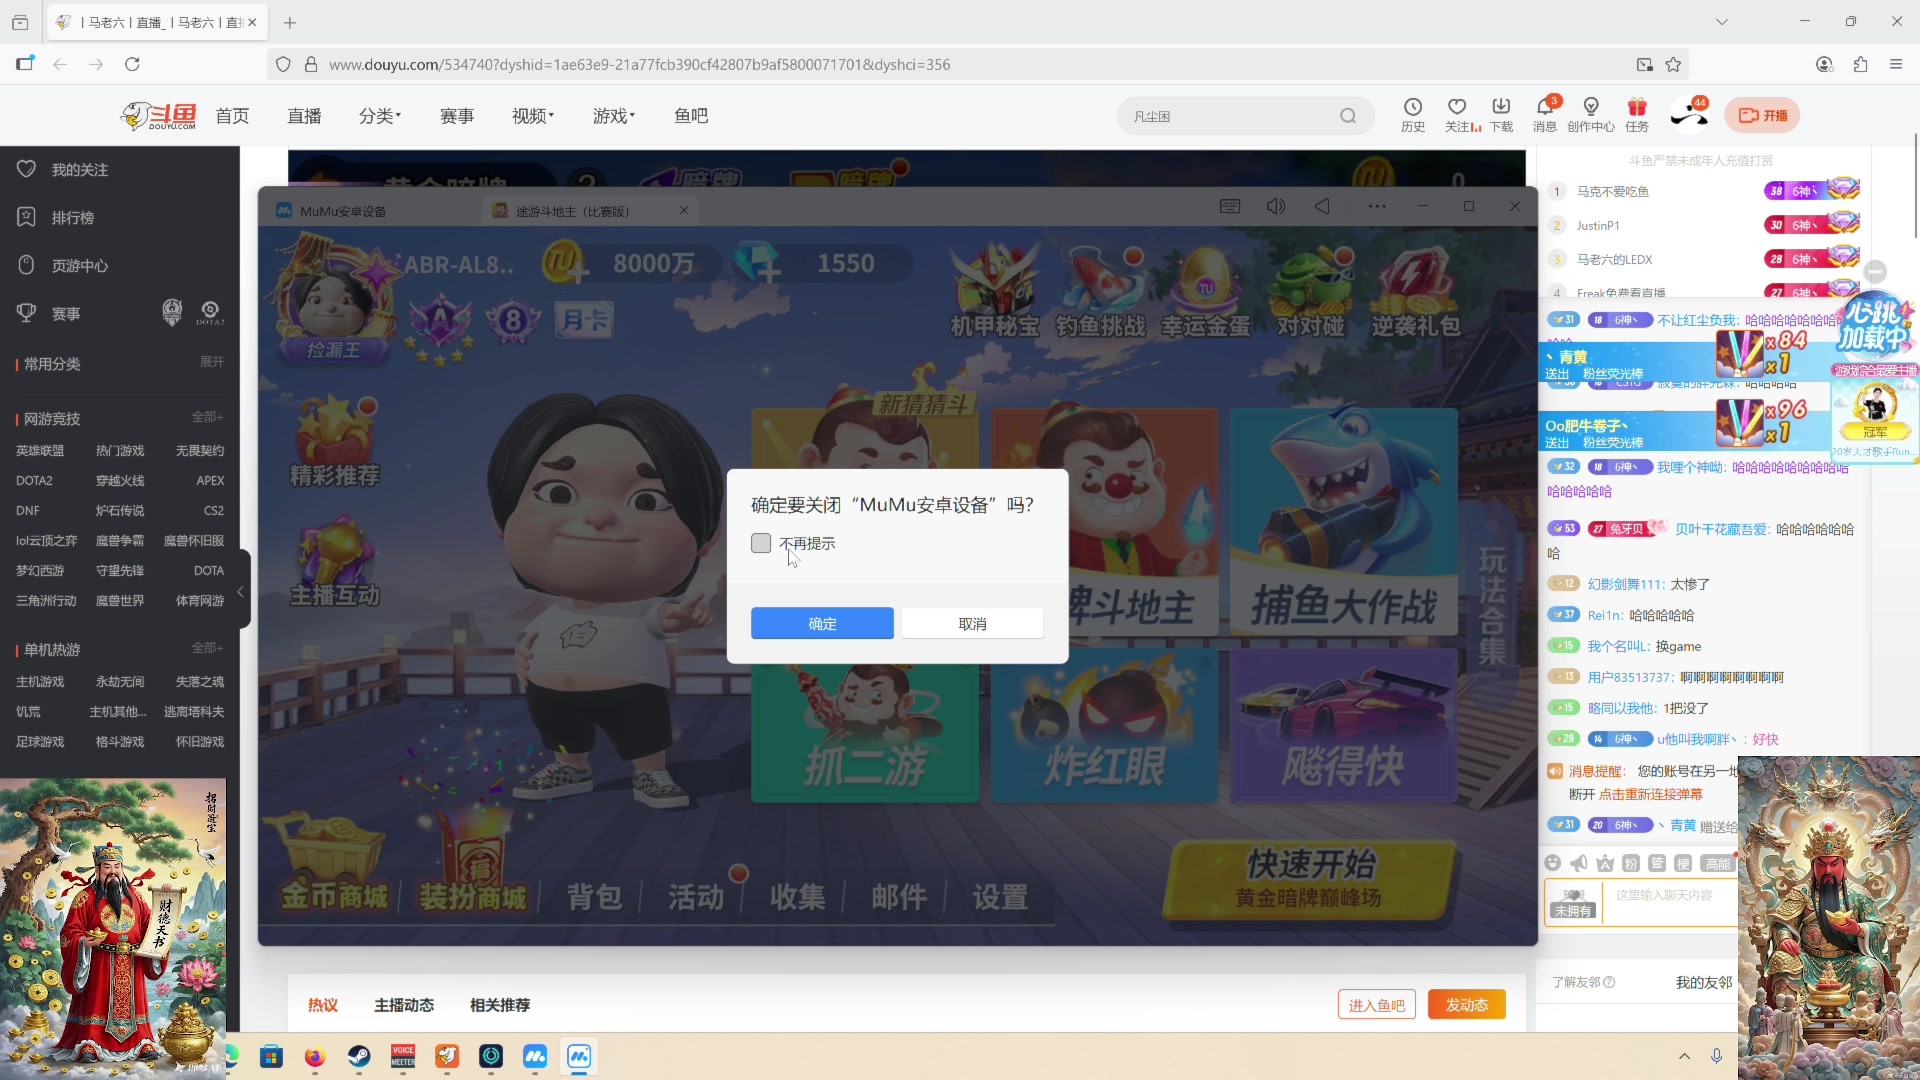Open the MuMu keyboard mapping icon
The image size is (1920, 1080).
(x=1230, y=206)
